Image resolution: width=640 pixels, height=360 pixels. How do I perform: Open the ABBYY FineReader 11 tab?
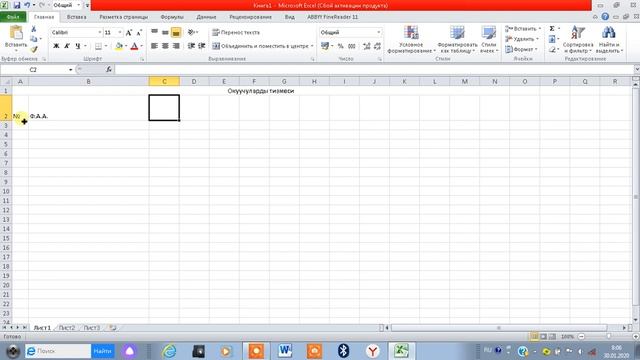coord(332,17)
